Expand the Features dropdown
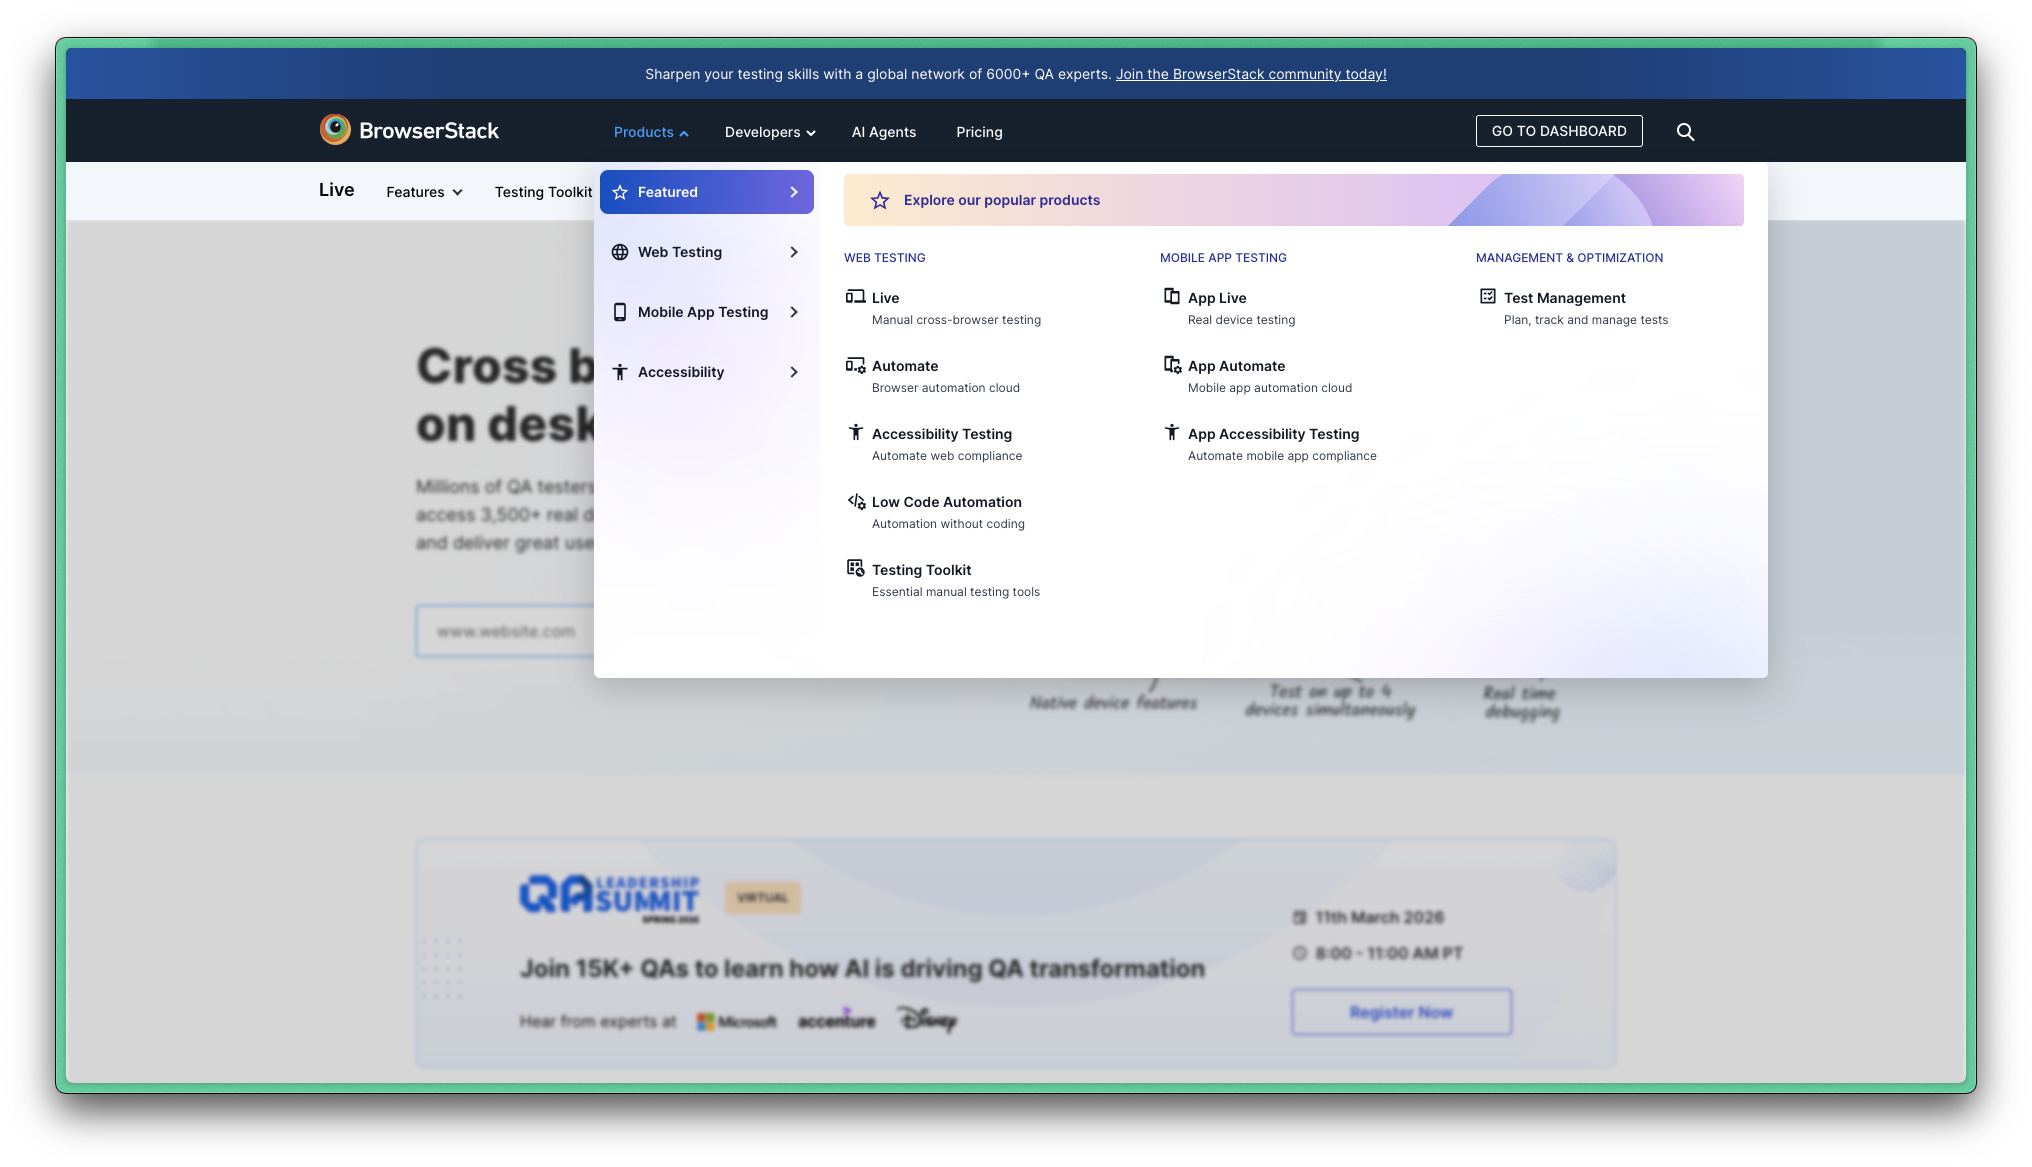 [x=424, y=192]
